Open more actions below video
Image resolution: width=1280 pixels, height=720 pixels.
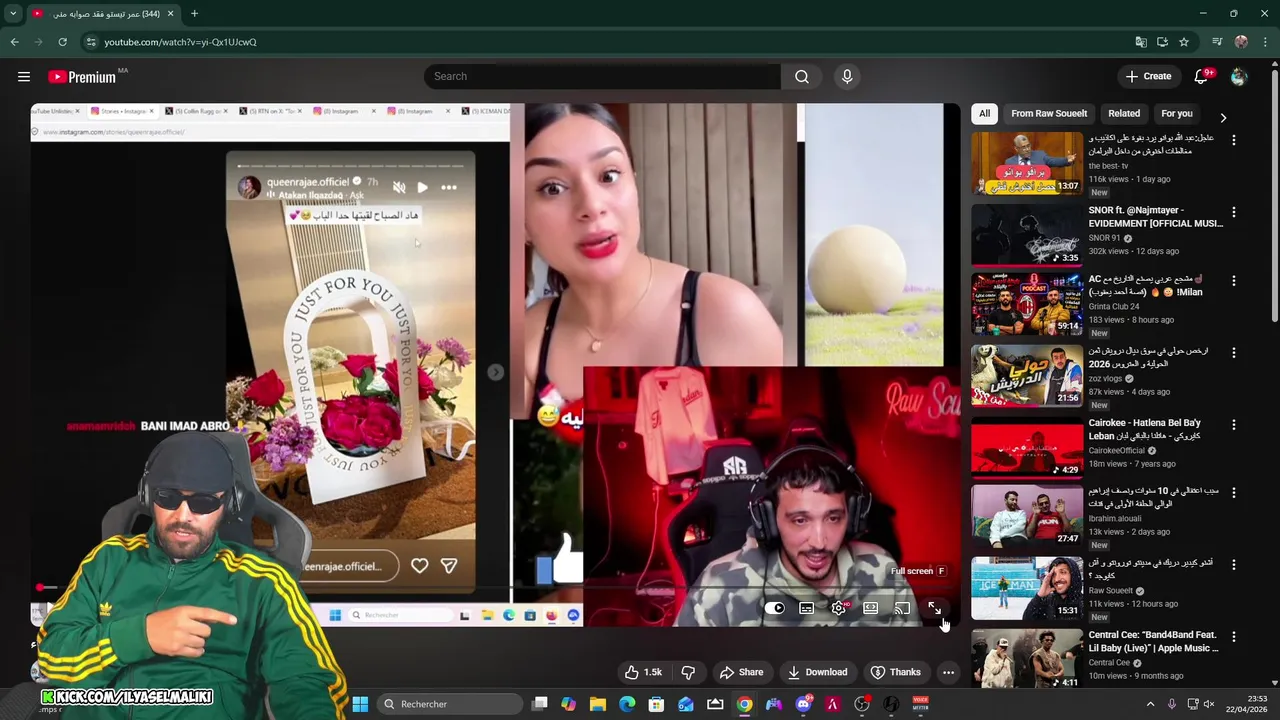948,672
